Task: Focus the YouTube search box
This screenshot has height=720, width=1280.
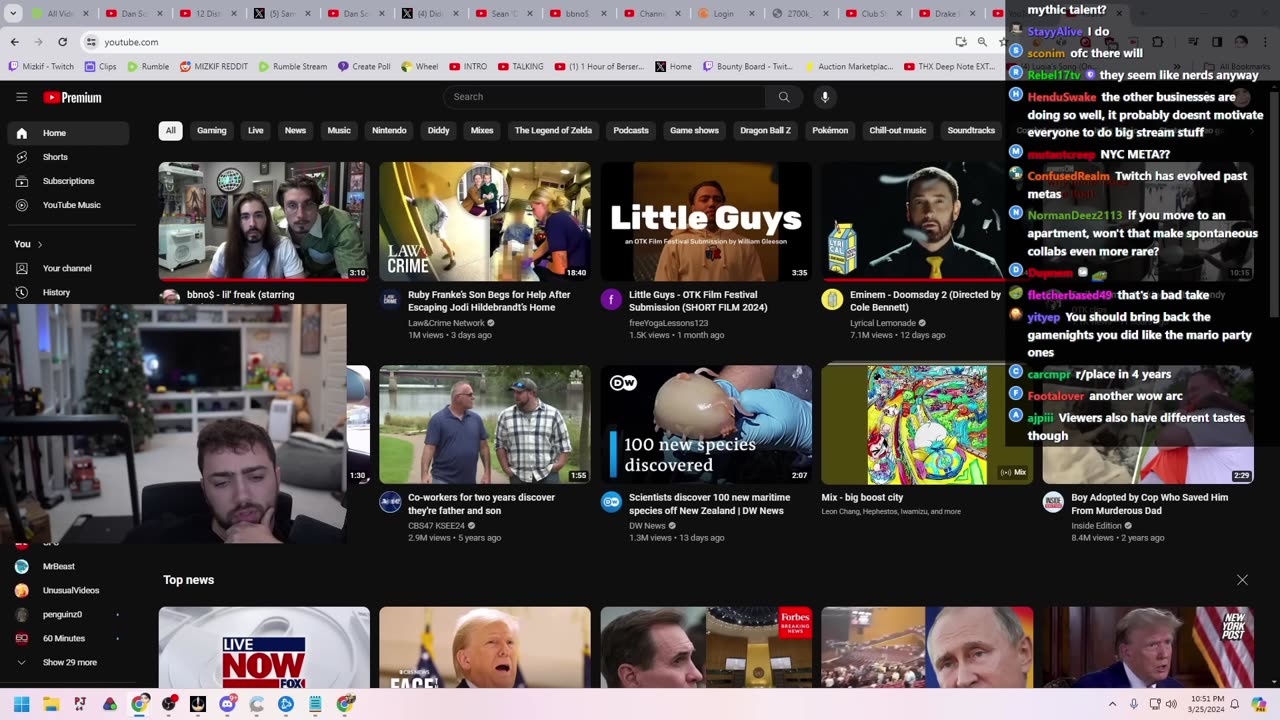Action: [605, 97]
